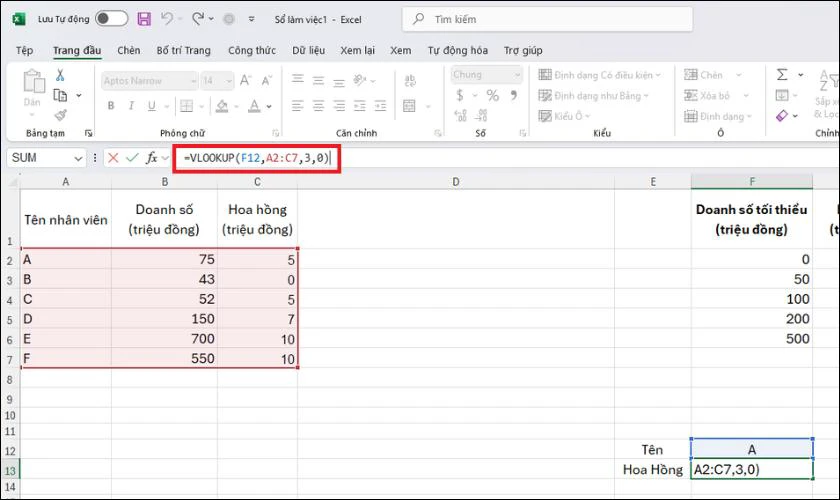Toggle Bold formatting
The height and width of the screenshot is (500, 840).
pyautogui.click(x=111, y=106)
